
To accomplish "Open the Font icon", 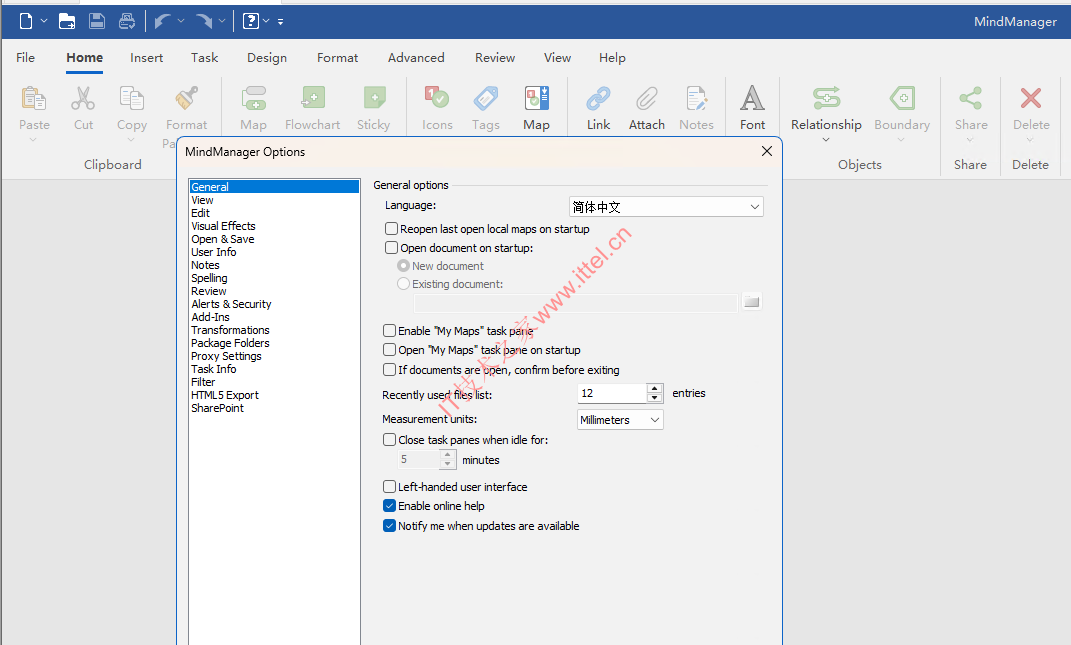I will 752,99.
